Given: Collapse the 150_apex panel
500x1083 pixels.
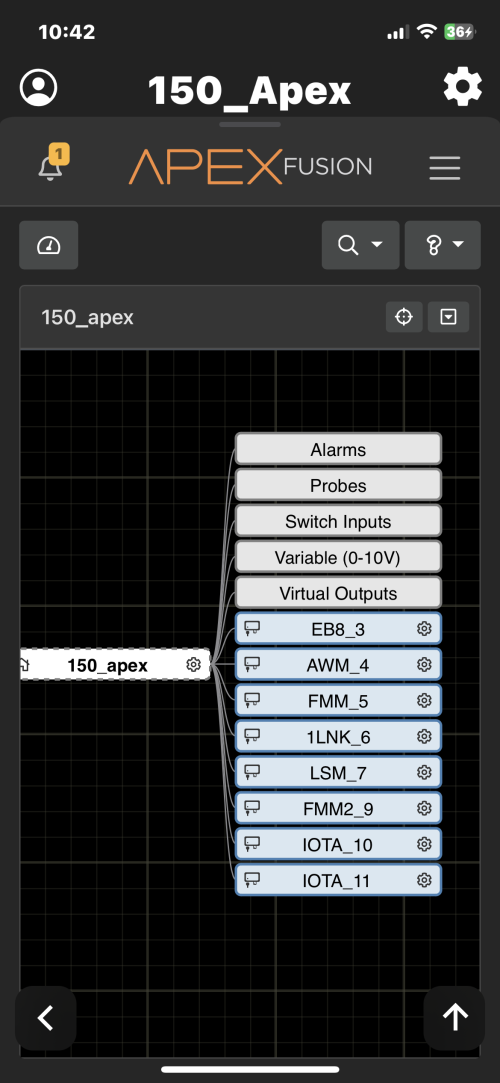Looking at the screenshot, I should point(449,317).
